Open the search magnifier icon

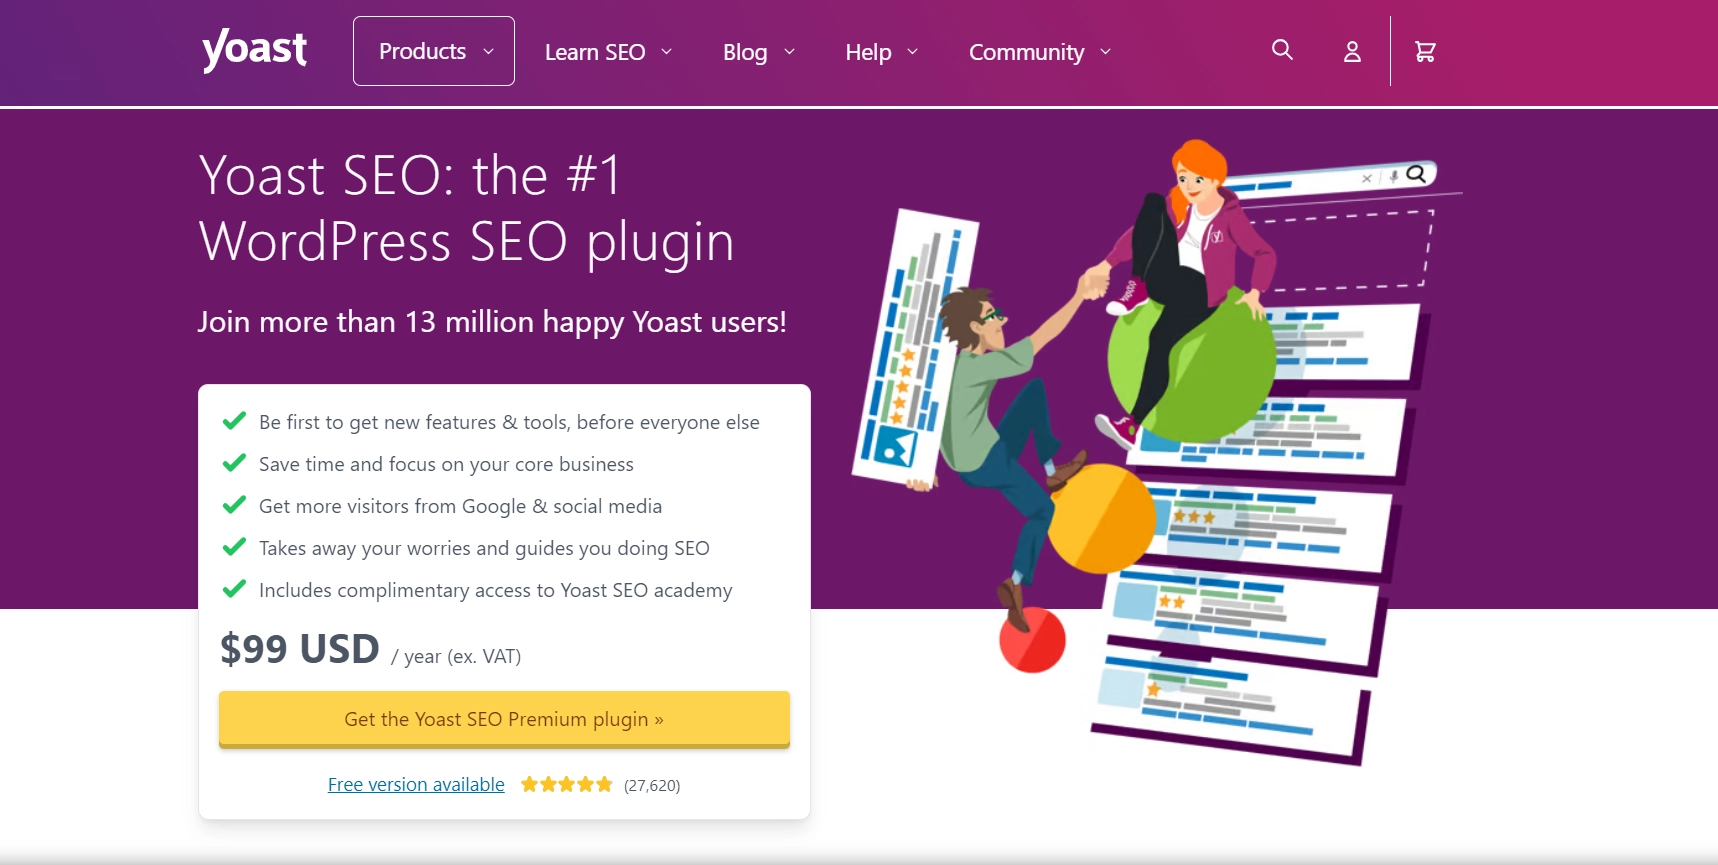coord(1282,50)
